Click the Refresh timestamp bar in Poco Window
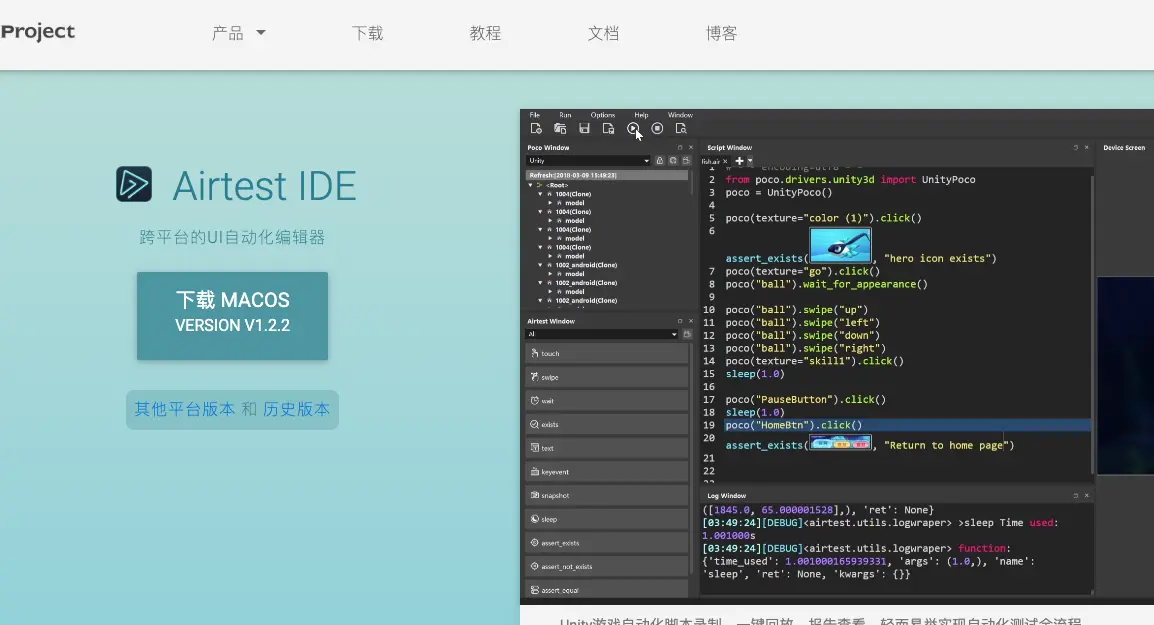 tap(607, 175)
